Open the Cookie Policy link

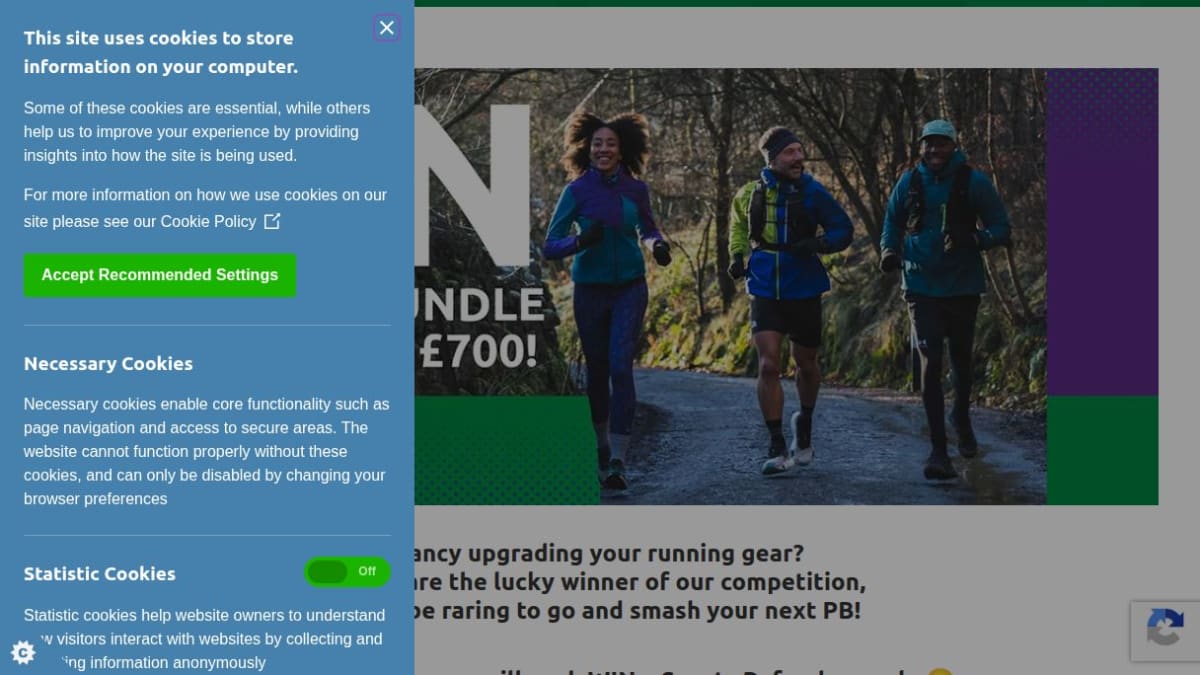coord(208,221)
